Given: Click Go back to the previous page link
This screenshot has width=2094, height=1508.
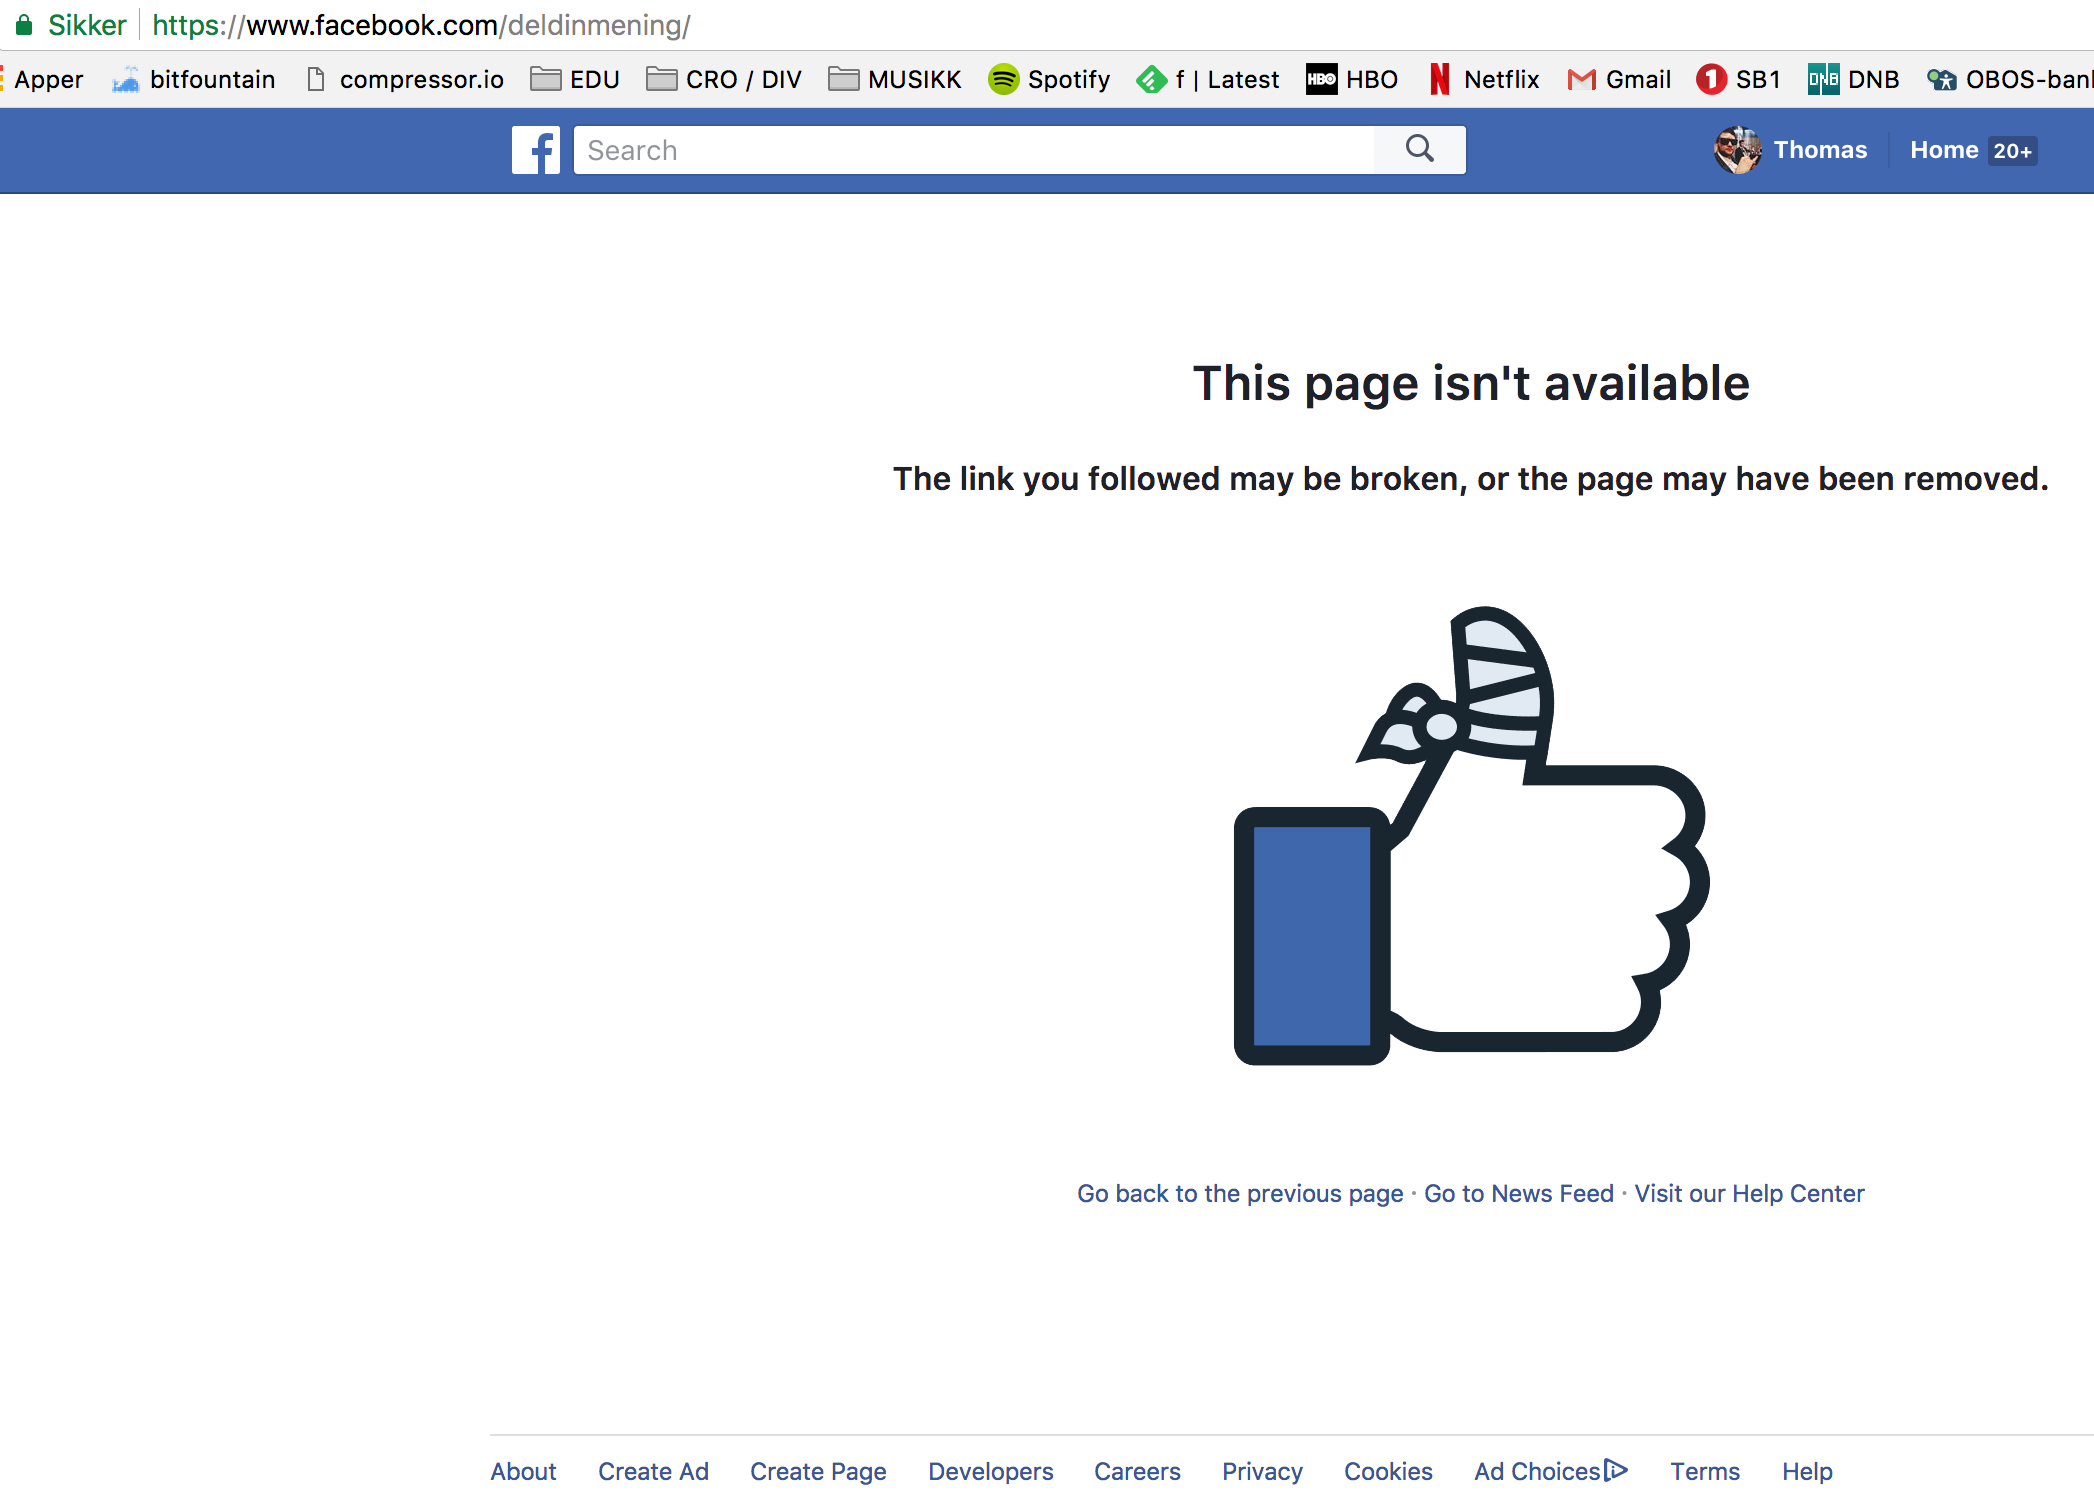Looking at the screenshot, I should click(x=1240, y=1193).
